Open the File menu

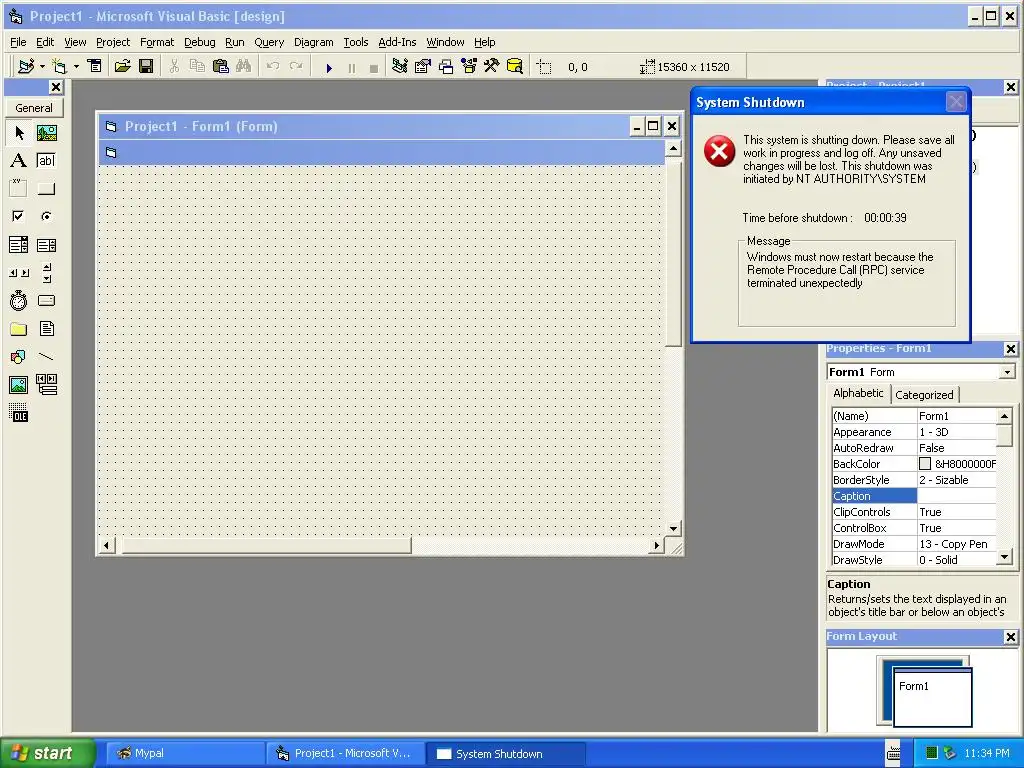click(x=18, y=42)
